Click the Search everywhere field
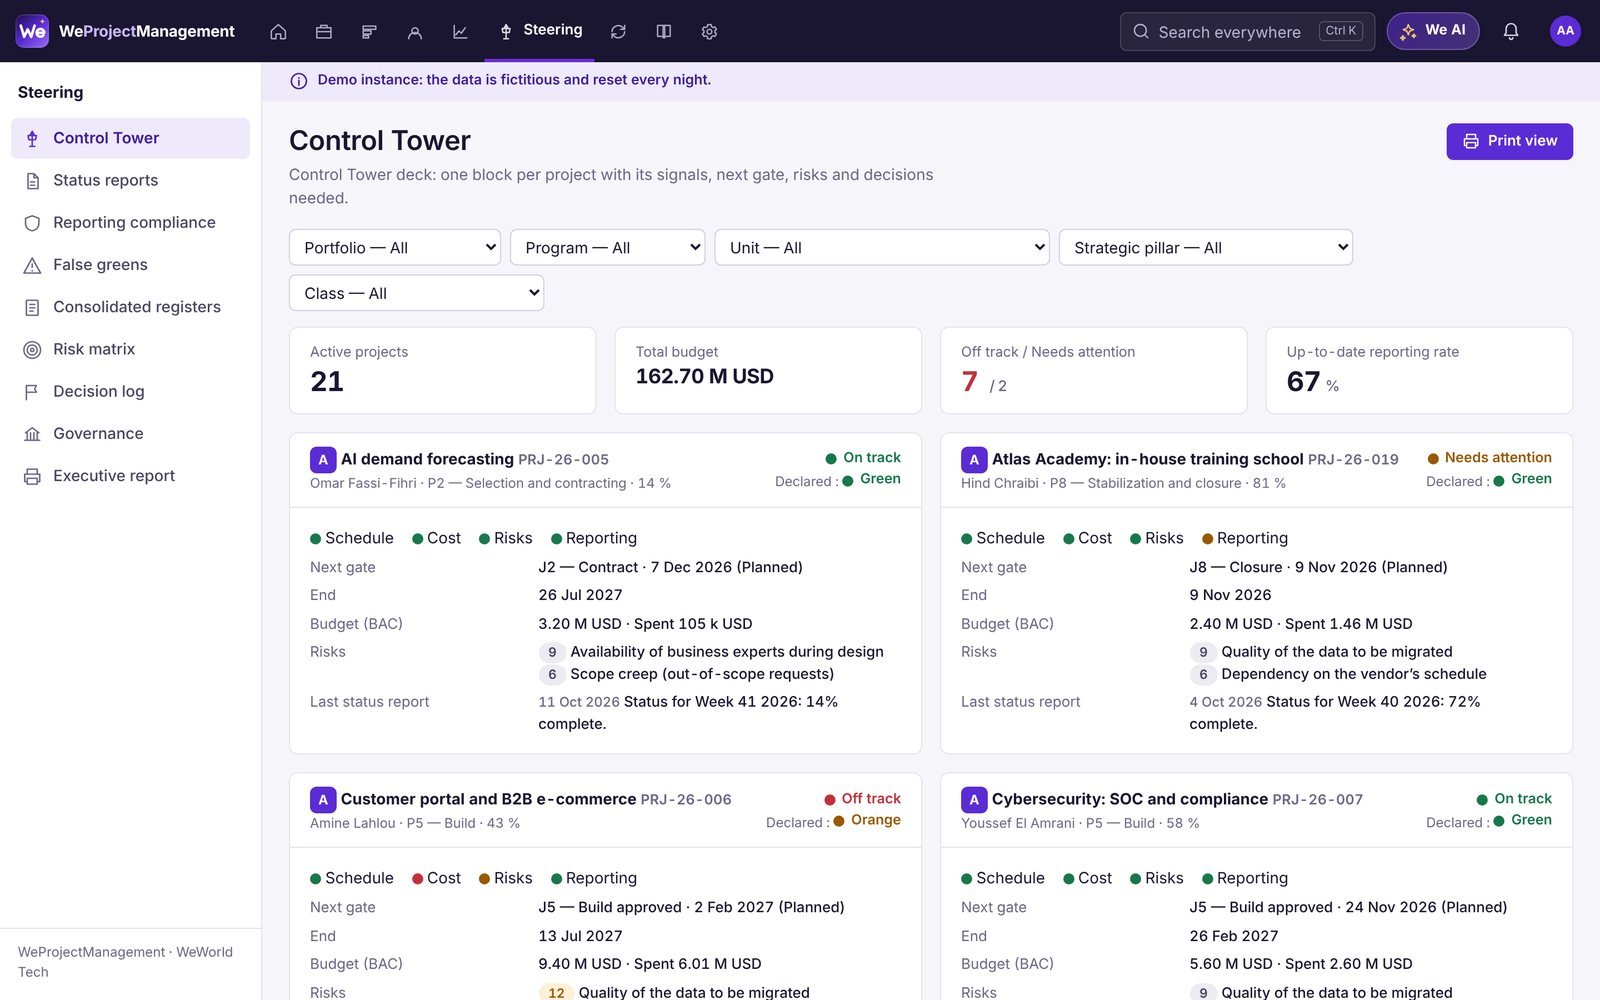The width and height of the screenshot is (1600, 1000). (1247, 31)
